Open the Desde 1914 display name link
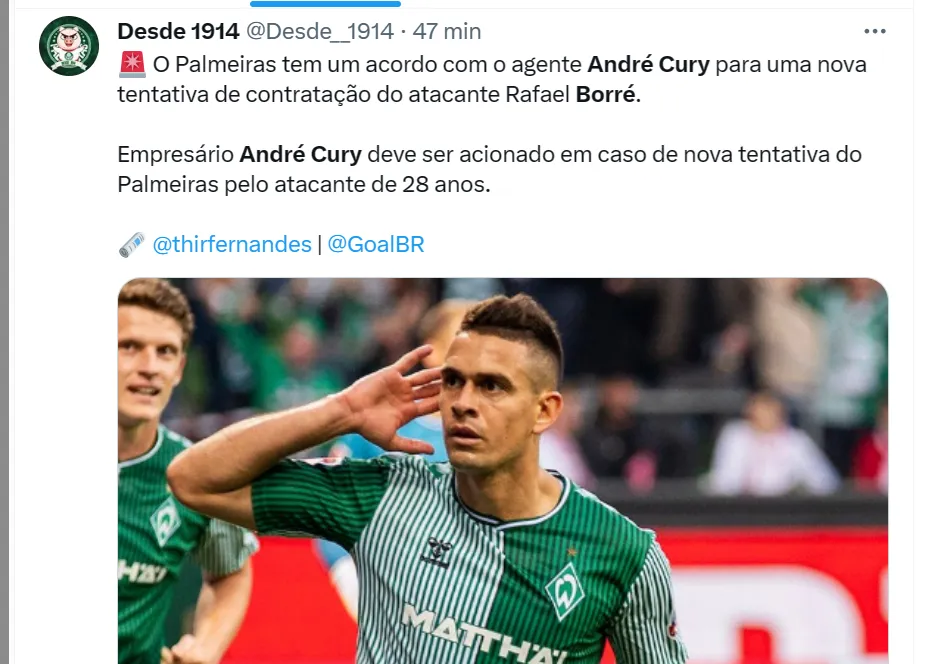The height and width of the screenshot is (664, 945). click(x=178, y=31)
